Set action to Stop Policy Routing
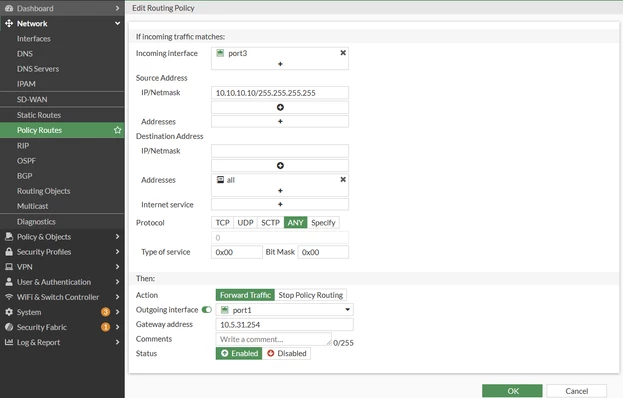The height and width of the screenshot is (398, 623). click(311, 295)
